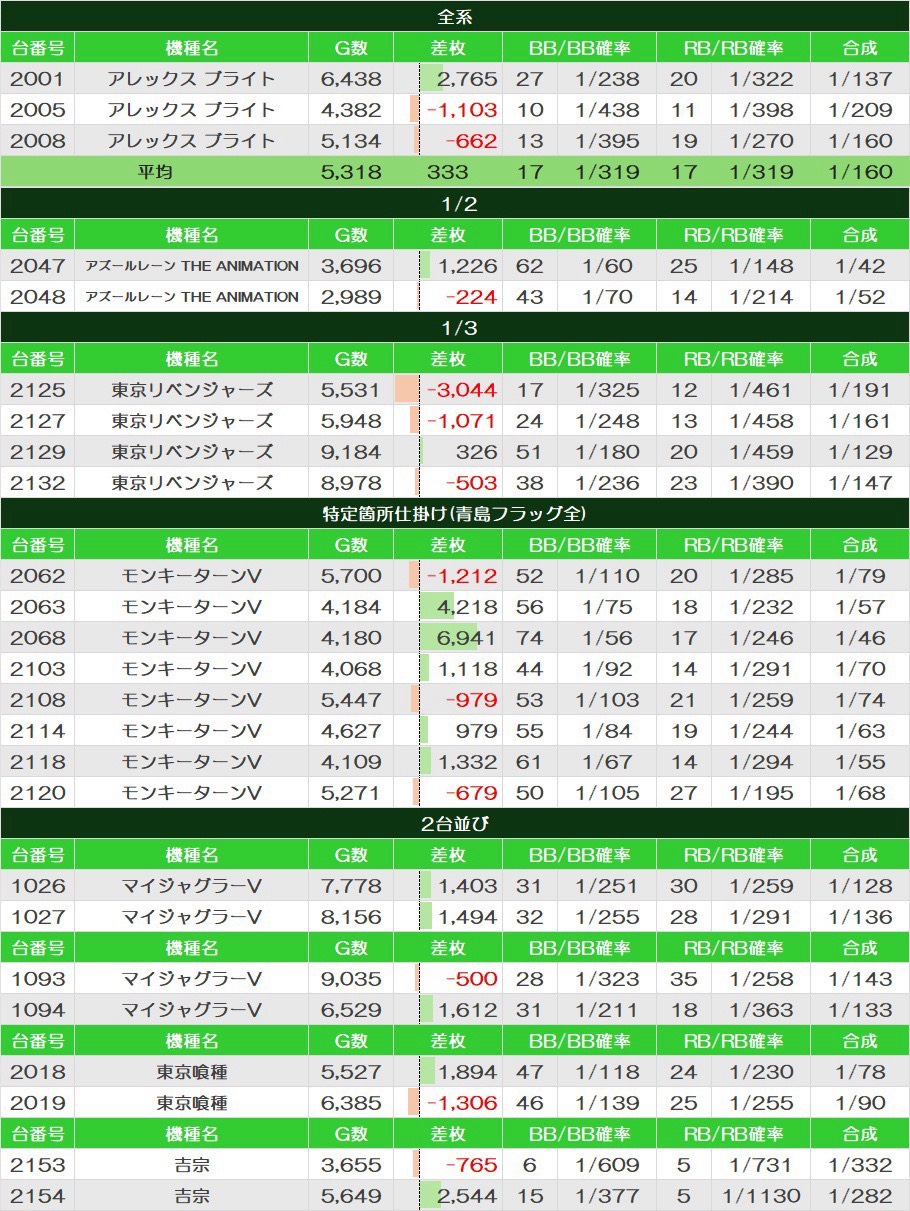Click the 4,218 difference value
Image resolution: width=910 pixels, height=1211 pixels.
coord(467,606)
